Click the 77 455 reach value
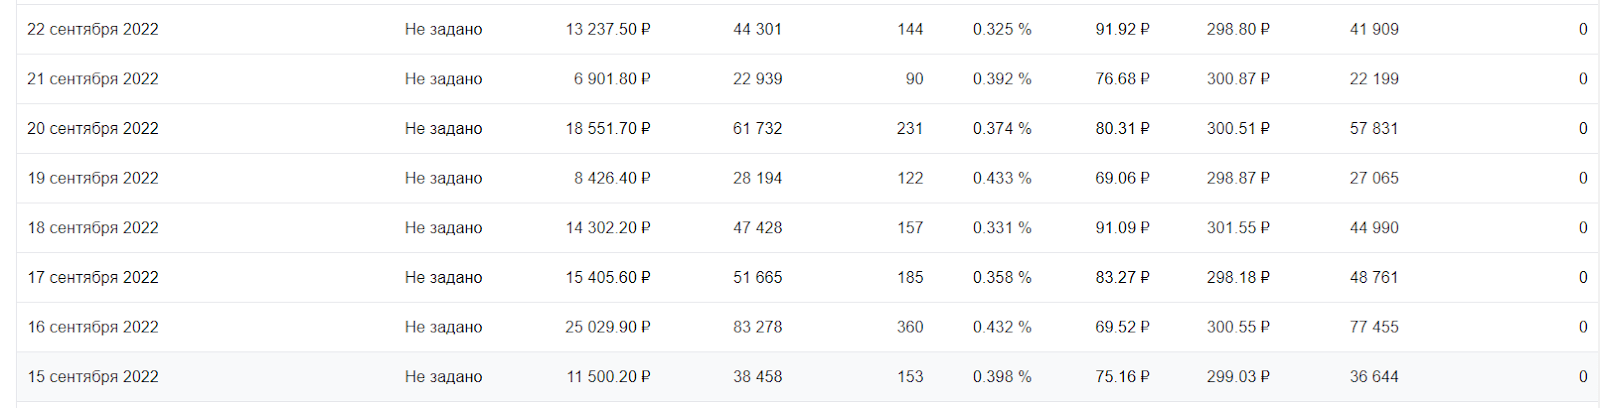1600x408 pixels. pyautogui.click(x=1374, y=327)
